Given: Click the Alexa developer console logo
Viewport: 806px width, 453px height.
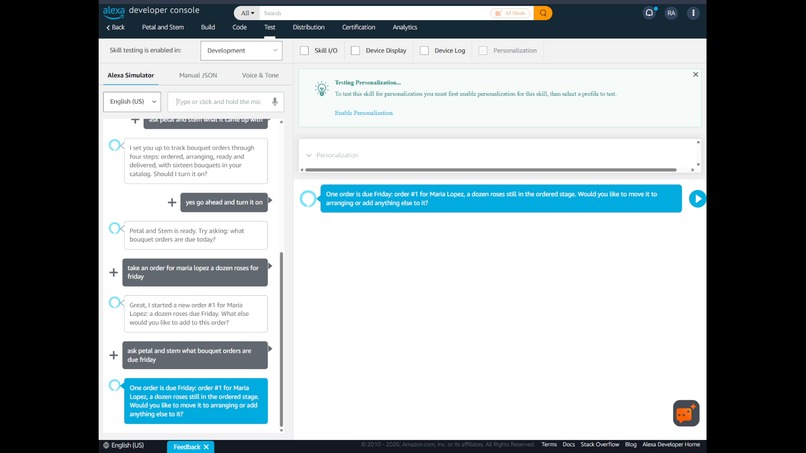Looking at the screenshot, I should tap(151, 11).
